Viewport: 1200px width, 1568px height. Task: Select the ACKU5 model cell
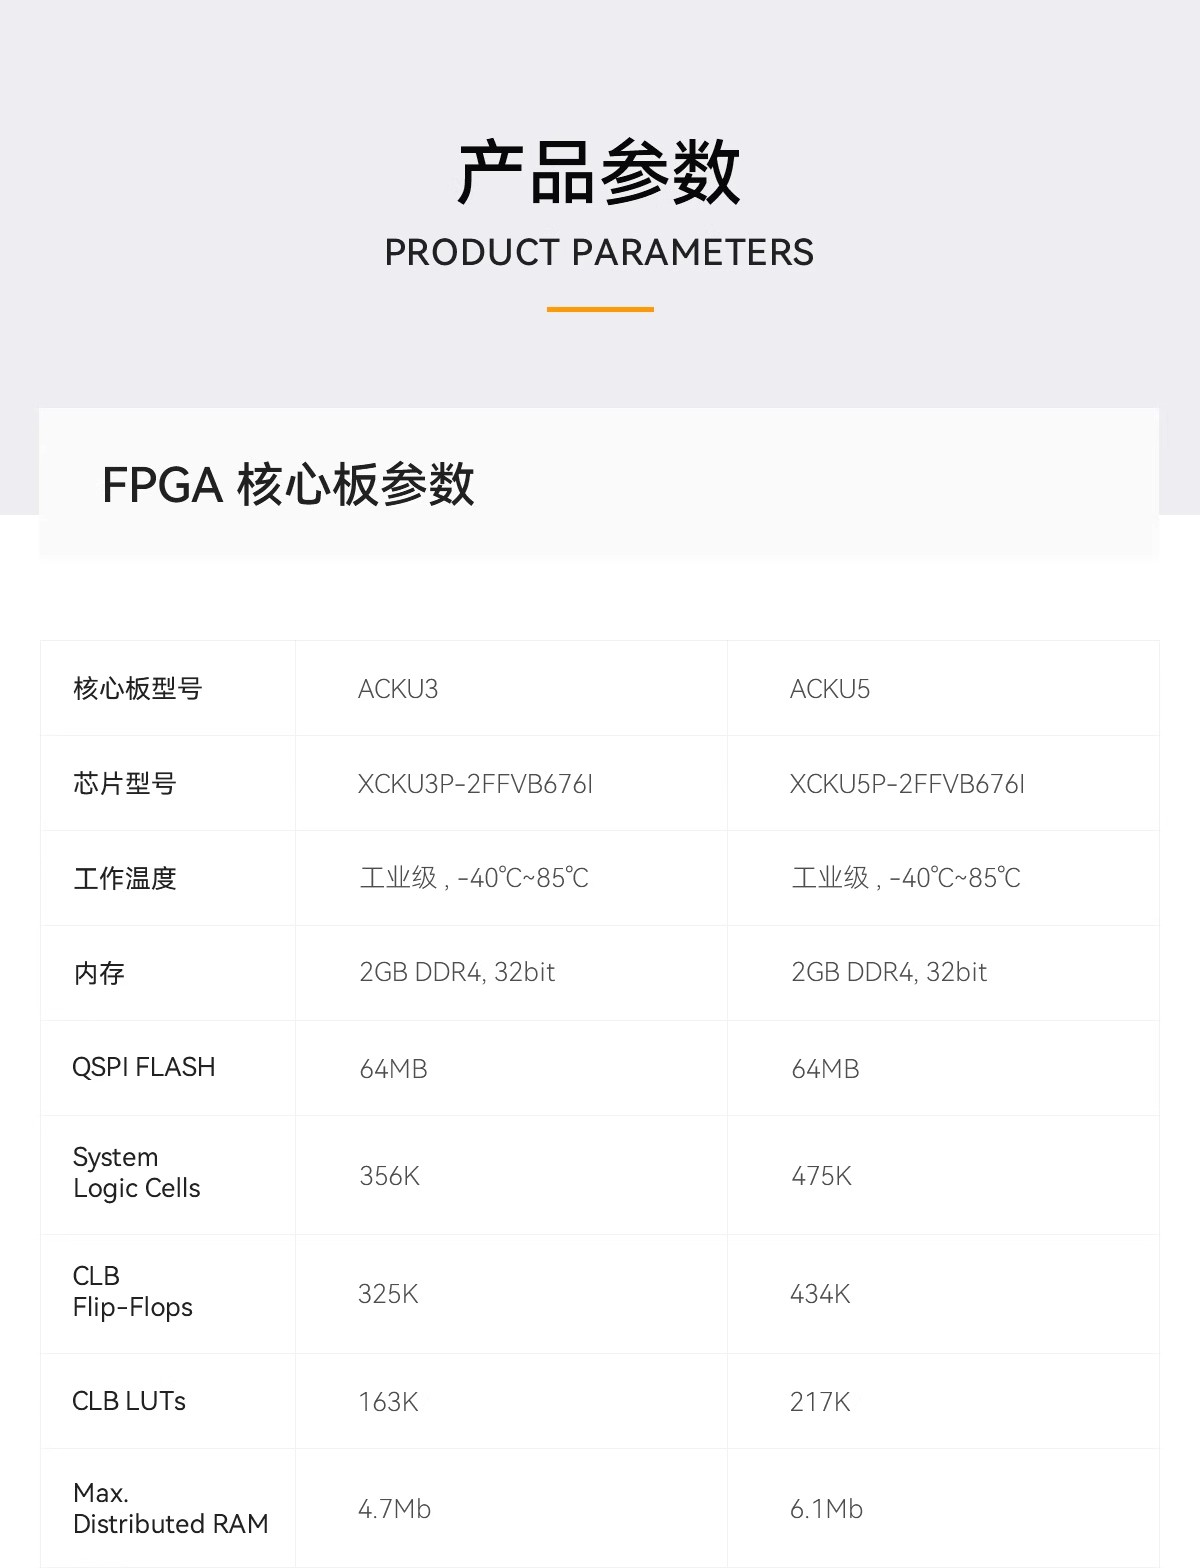pyautogui.click(x=830, y=689)
